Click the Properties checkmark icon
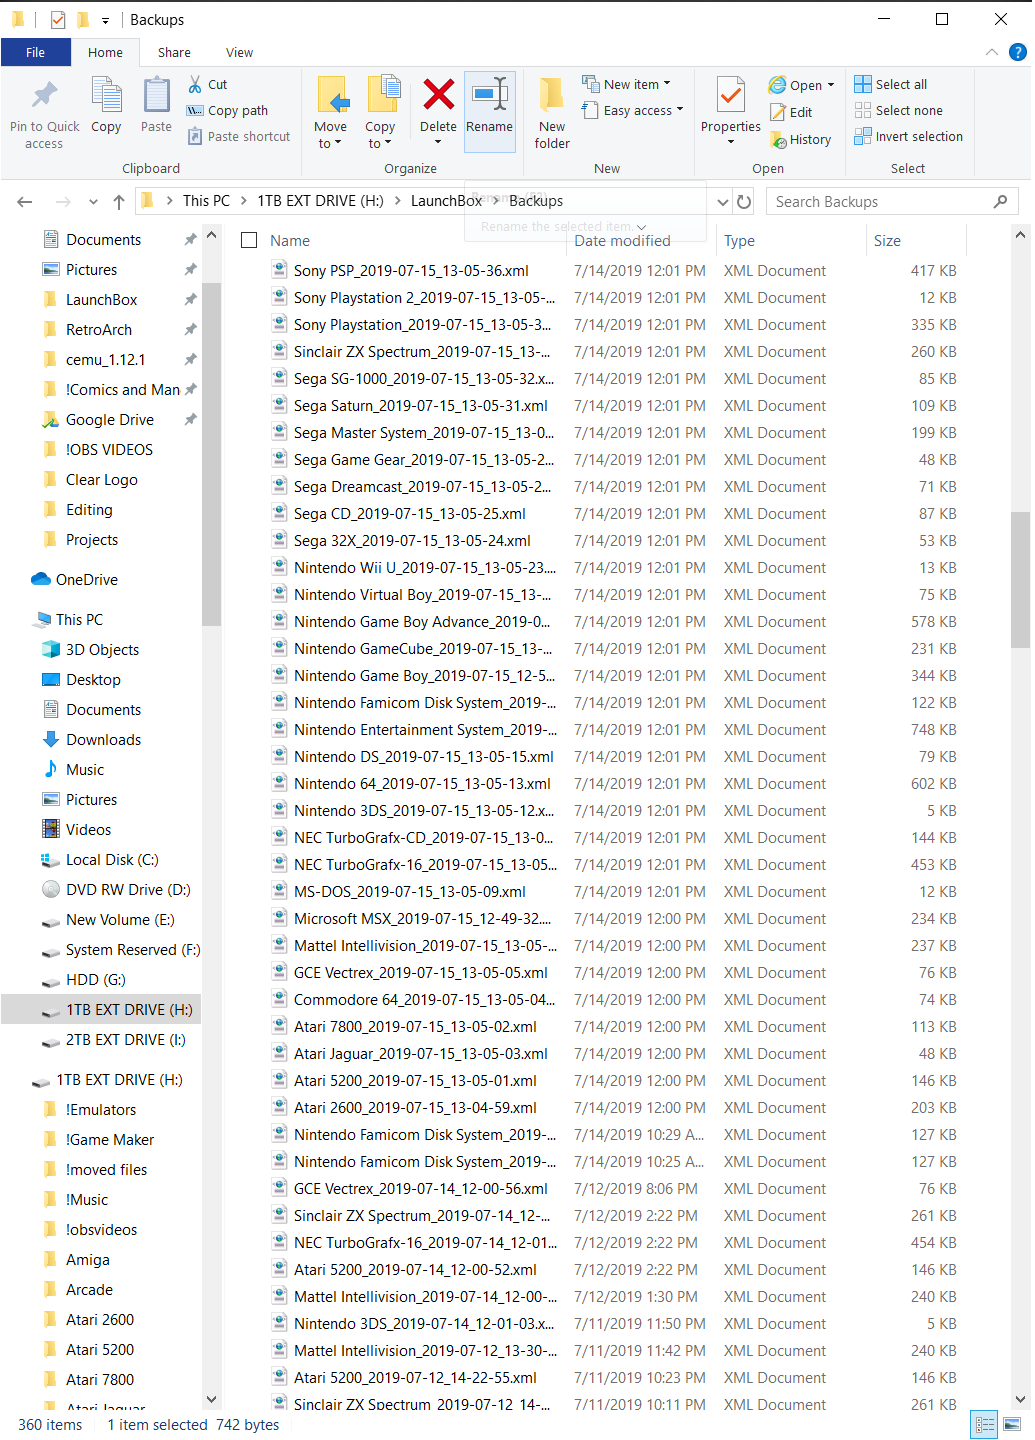The image size is (1035, 1440). click(731, 96)
